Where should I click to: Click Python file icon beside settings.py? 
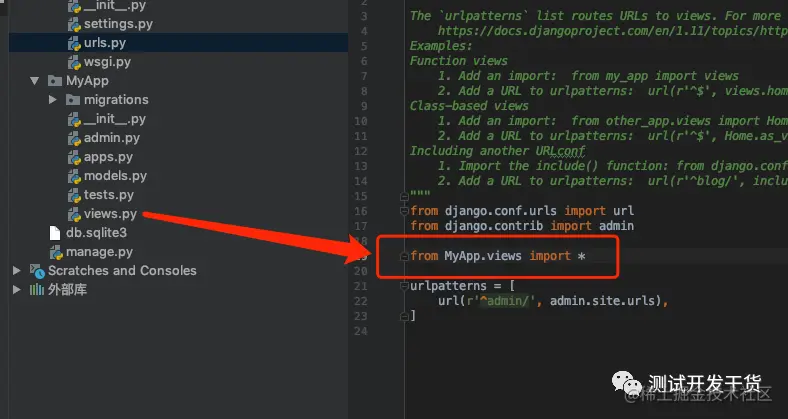click(x=74, y=24)
